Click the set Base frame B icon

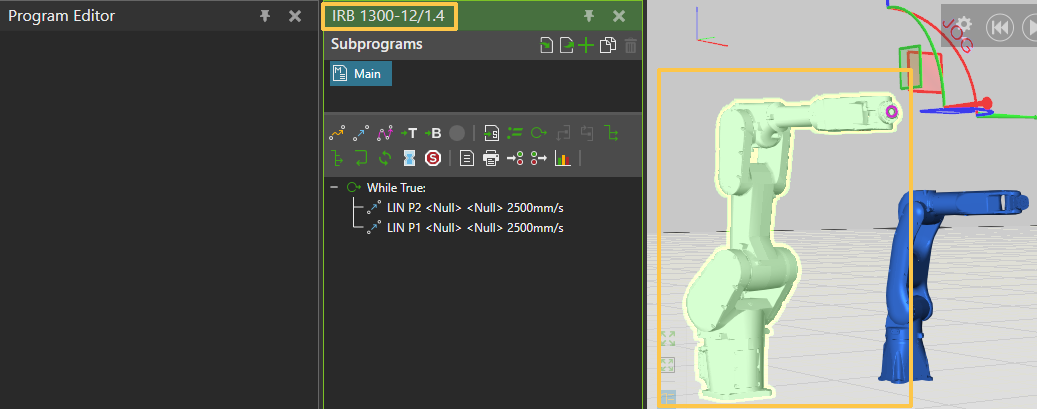click(433, 133)
